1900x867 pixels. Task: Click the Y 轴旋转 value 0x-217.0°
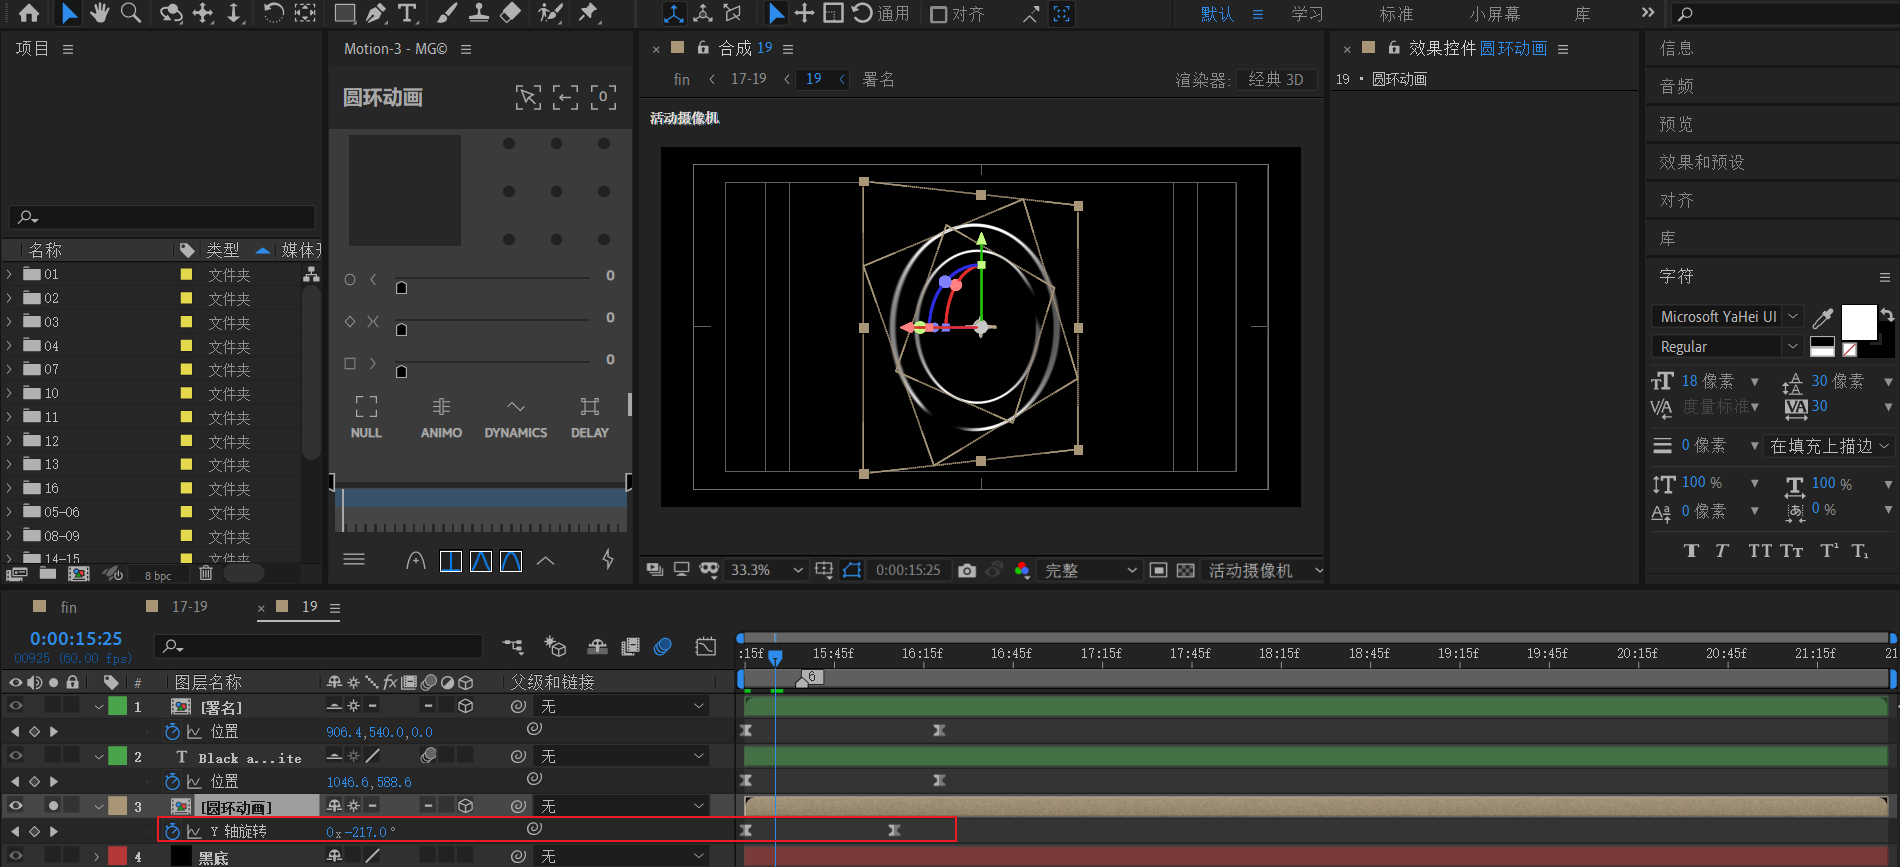(361, 832)
